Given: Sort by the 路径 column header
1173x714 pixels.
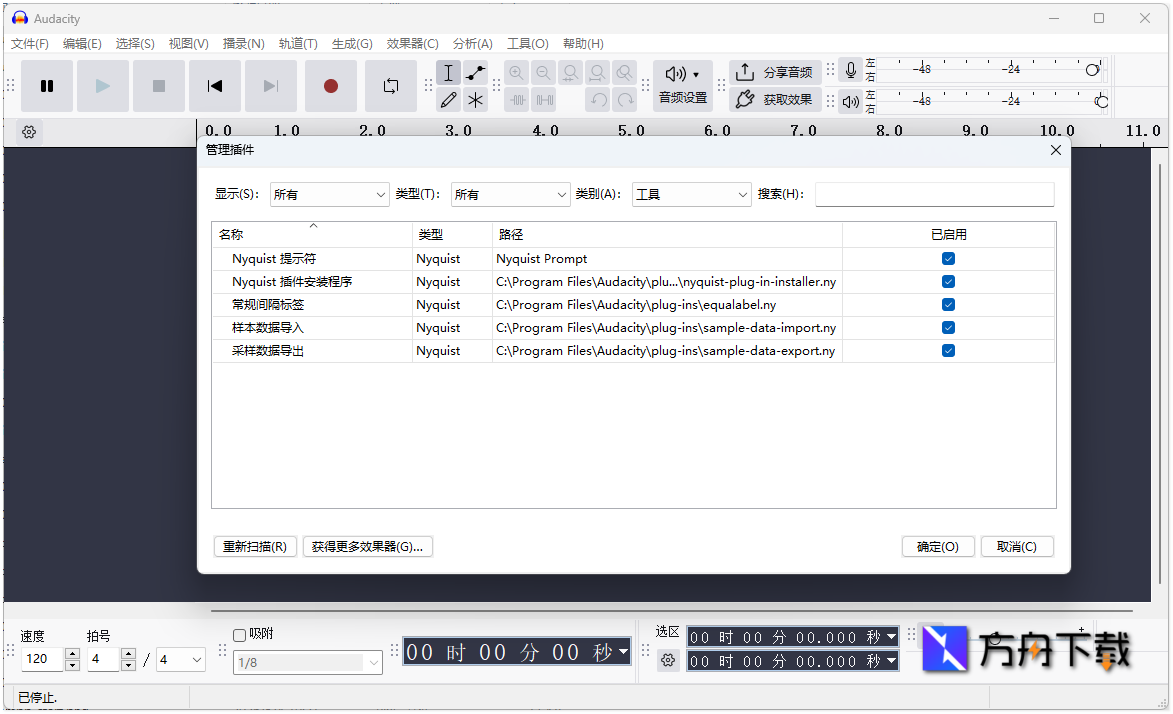Looking at the screenshot, I should [667, 235].
